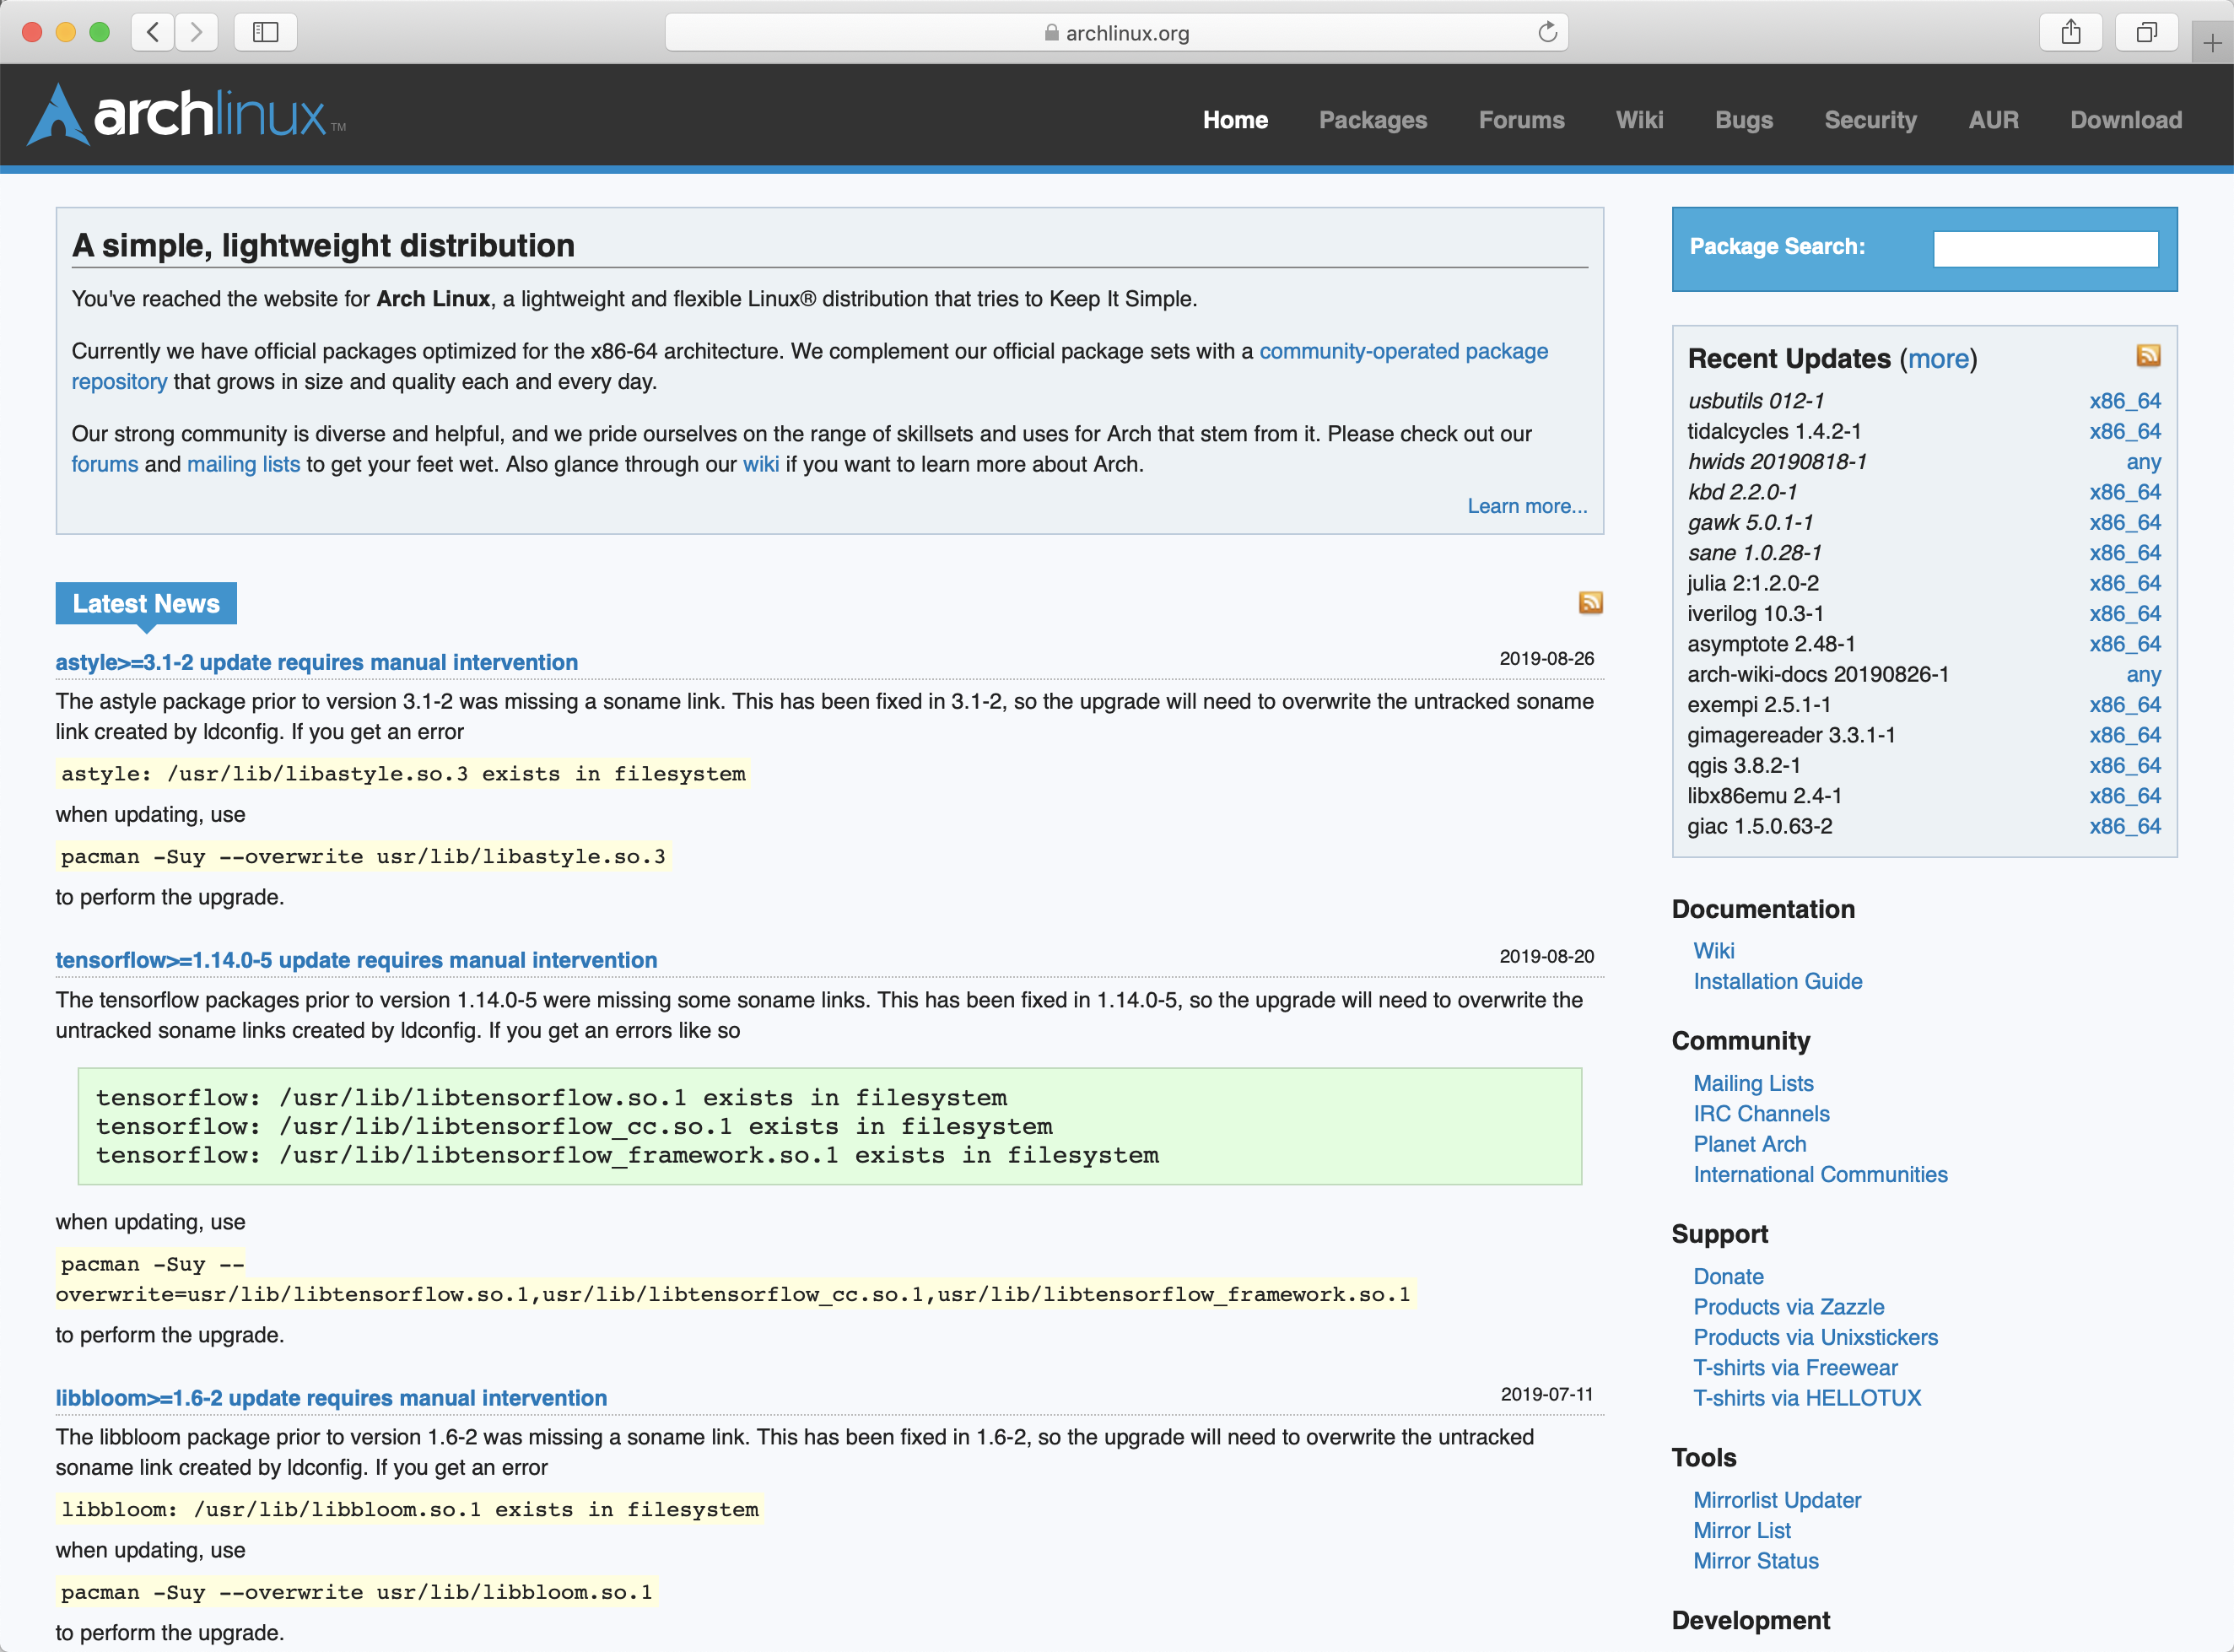The width and height of the screenshot is (2234, 1652).
Task: Click the Learn more... link
Action: [x=1527, y=506]
